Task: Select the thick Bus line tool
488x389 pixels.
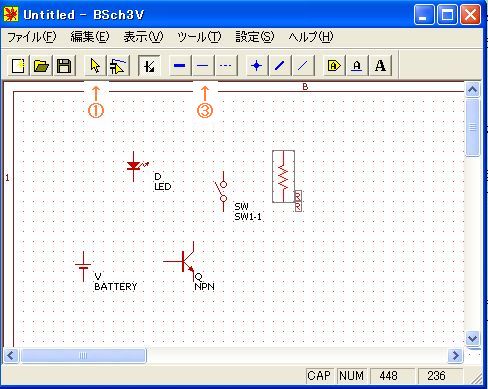Action: 180,66
